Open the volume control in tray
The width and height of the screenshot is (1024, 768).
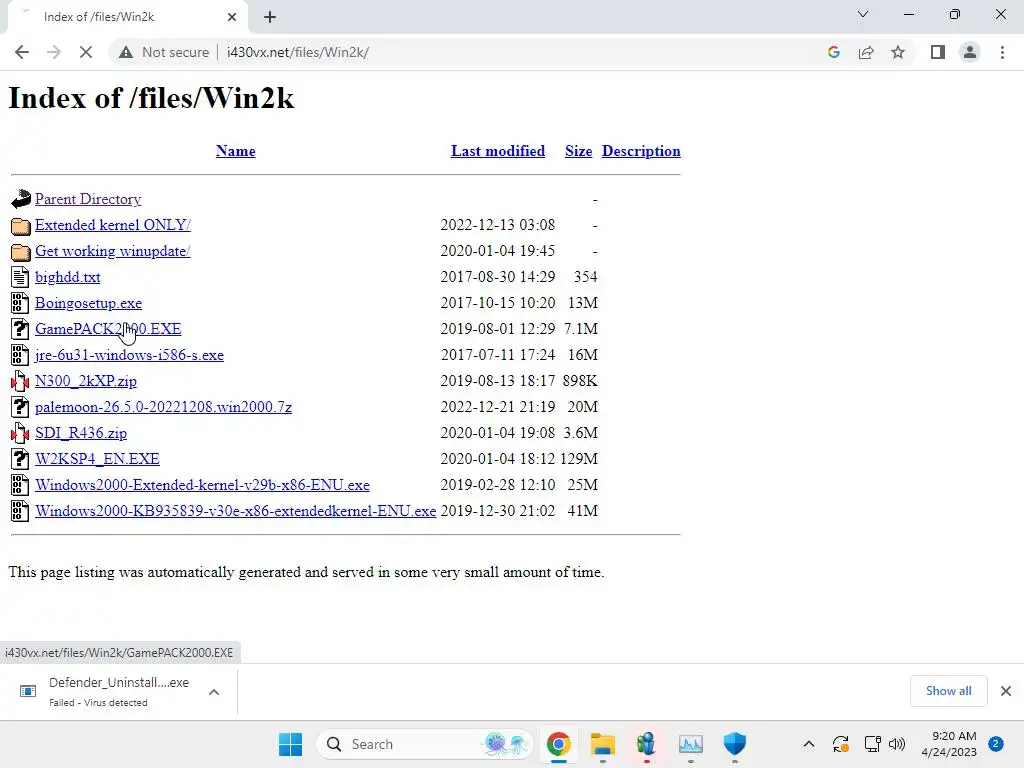point(897,744)
